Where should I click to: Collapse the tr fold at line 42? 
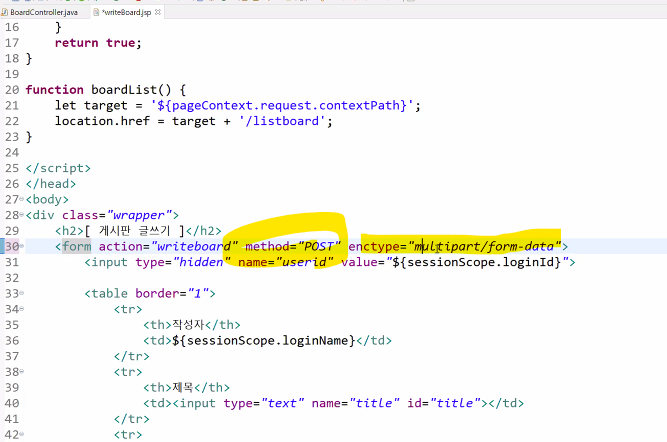[x=22, y=434]
